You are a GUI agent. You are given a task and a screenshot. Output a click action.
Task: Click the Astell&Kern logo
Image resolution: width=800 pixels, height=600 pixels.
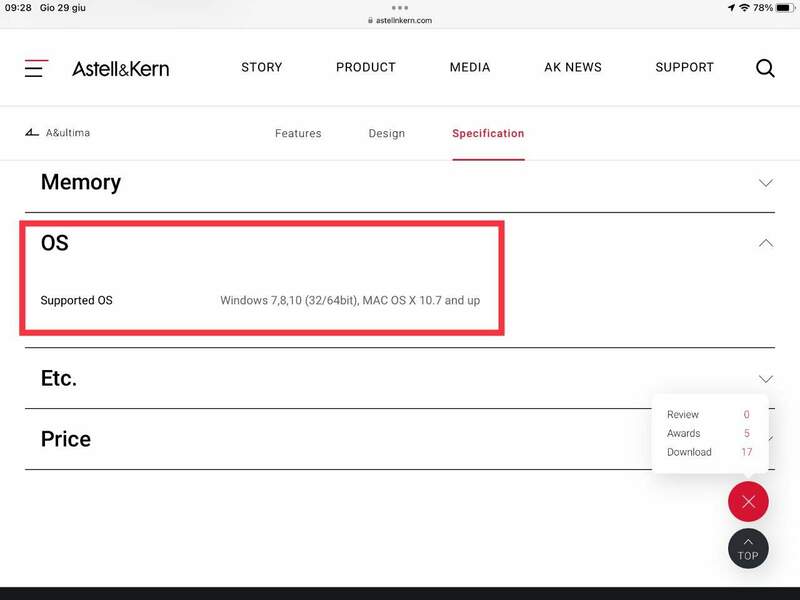[120, 68]
